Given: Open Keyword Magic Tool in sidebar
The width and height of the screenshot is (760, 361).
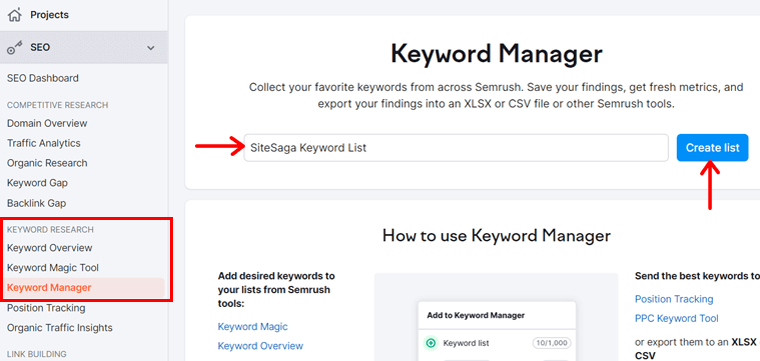Looking at the screenshot, I should coord(53,267).
